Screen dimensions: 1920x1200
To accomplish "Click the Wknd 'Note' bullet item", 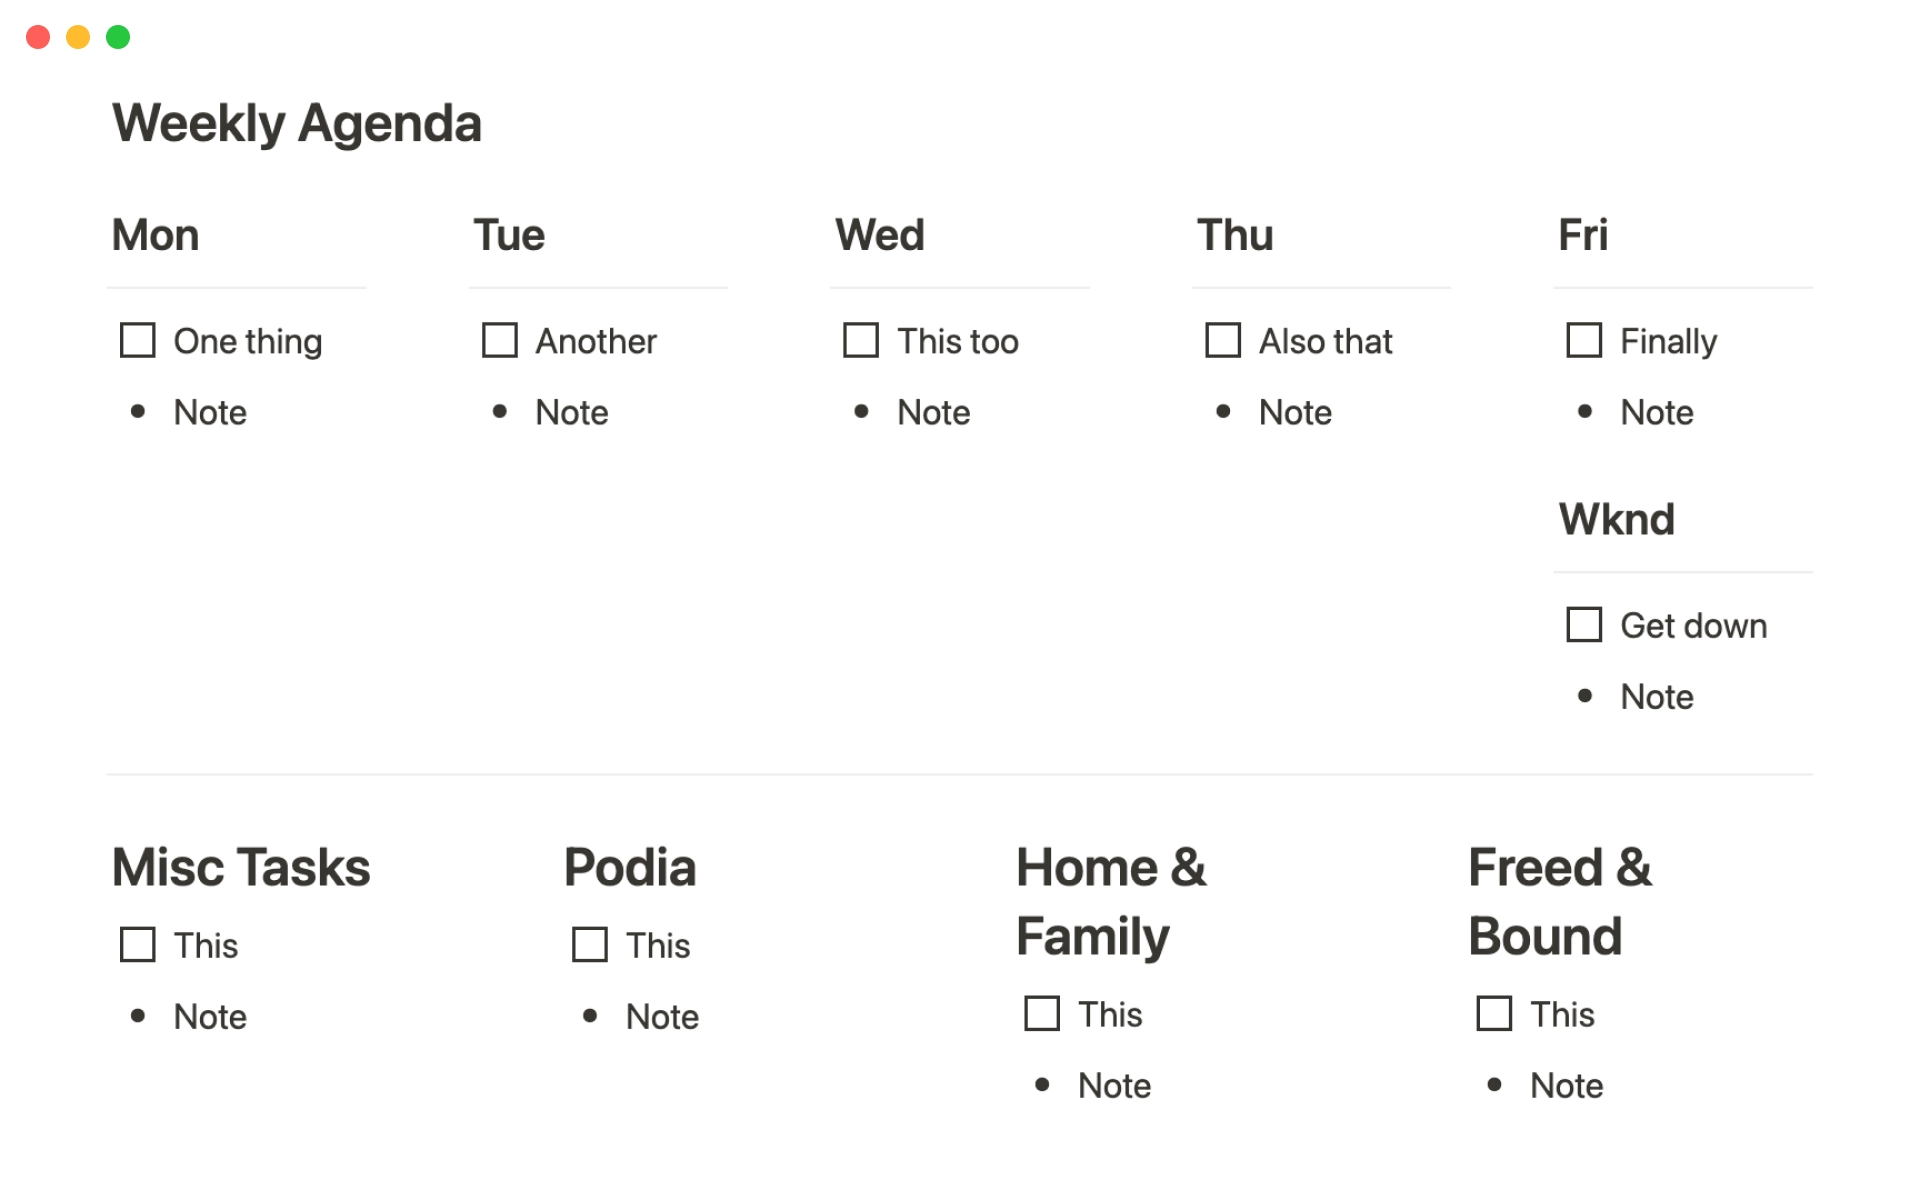I will [1659, 695].
